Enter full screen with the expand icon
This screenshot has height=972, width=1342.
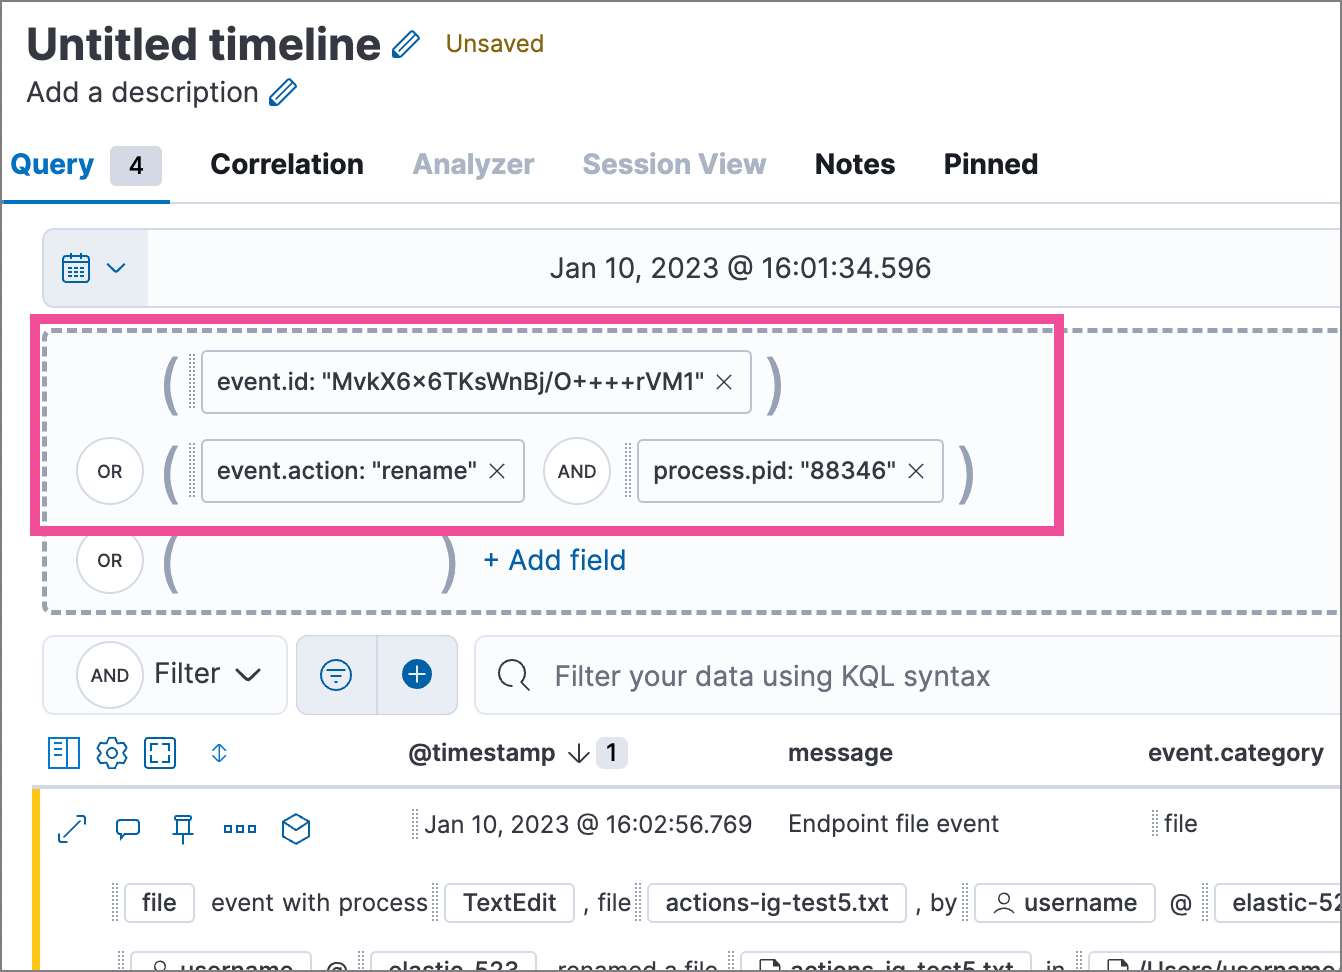coord(160,753)
